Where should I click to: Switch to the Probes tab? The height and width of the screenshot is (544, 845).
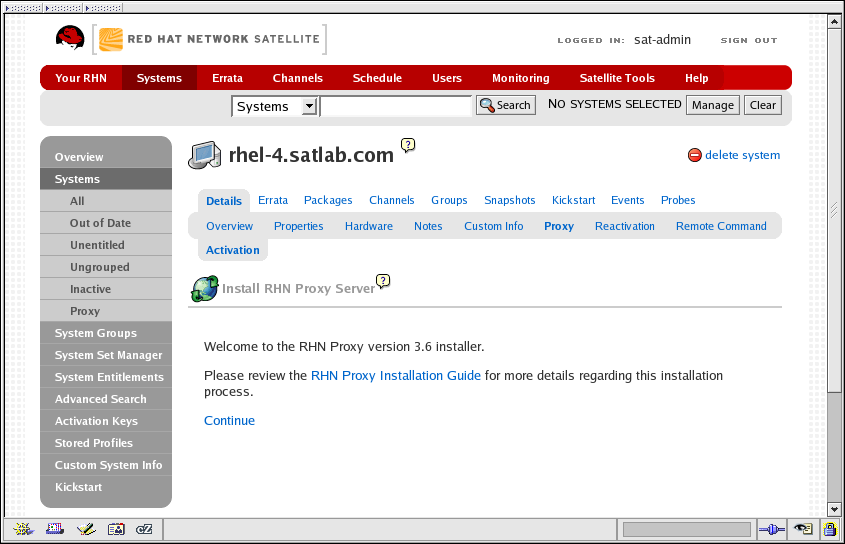click(678, 201)
